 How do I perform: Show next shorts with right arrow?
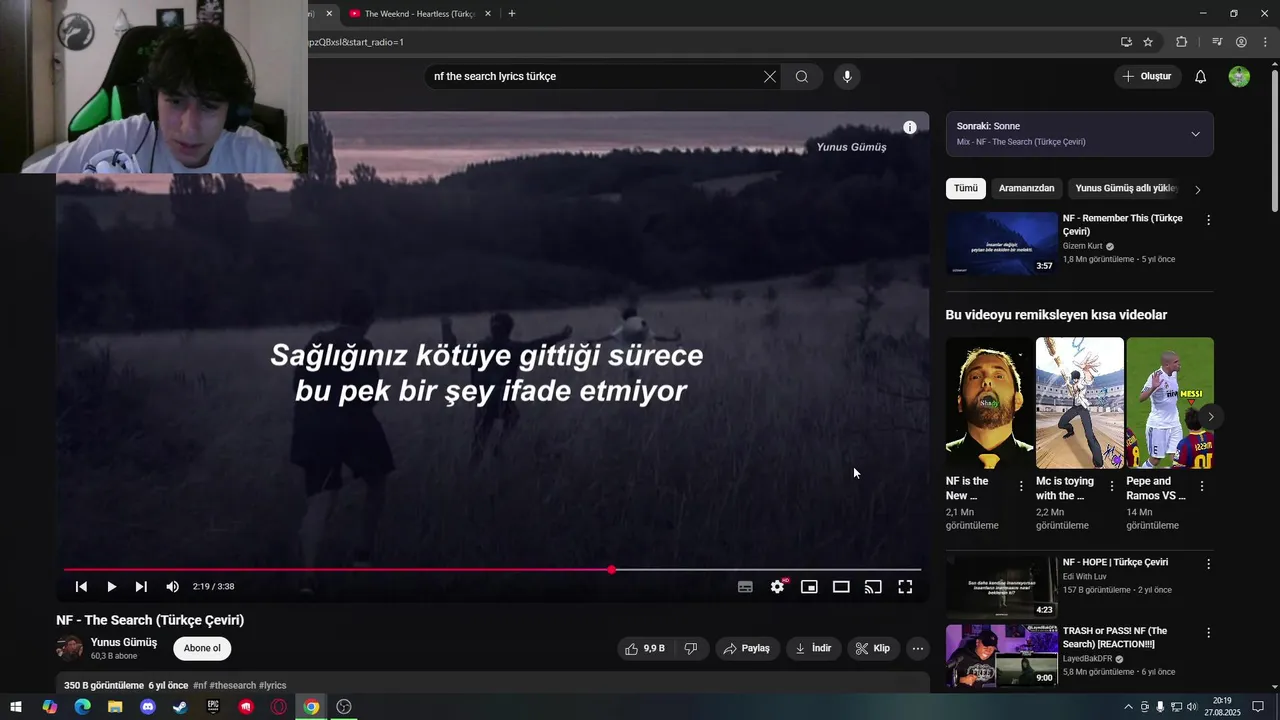pyautogui.click(x=1211, y=417)
